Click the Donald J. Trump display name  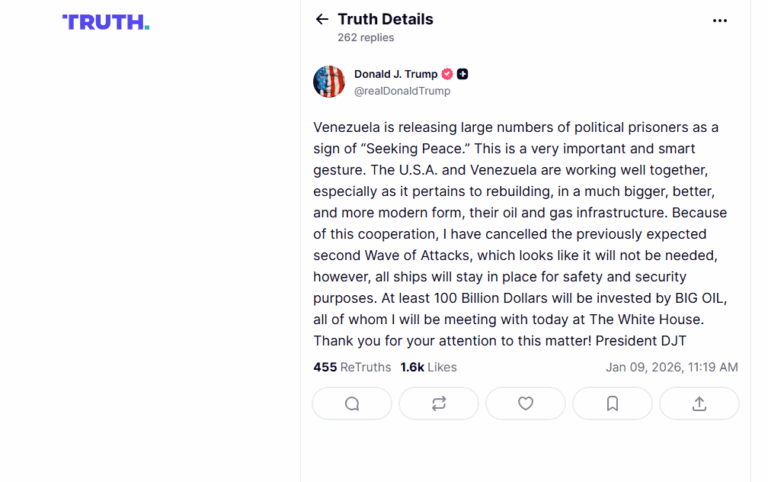(396, 74)
